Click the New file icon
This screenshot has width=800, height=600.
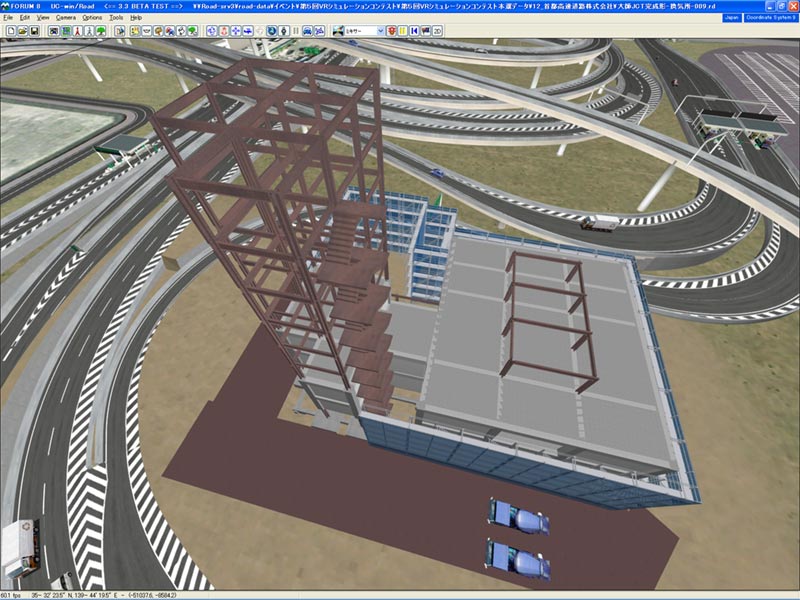coord(11,31)
